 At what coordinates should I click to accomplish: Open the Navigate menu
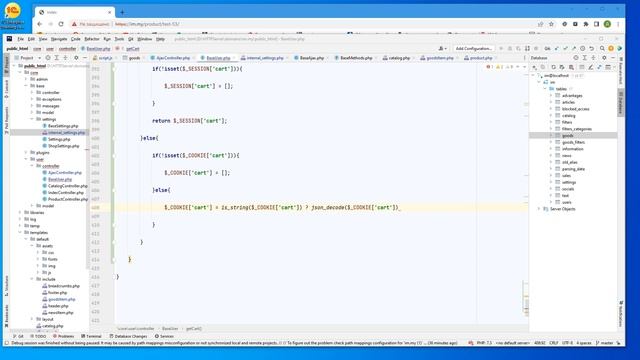(59, 39)
